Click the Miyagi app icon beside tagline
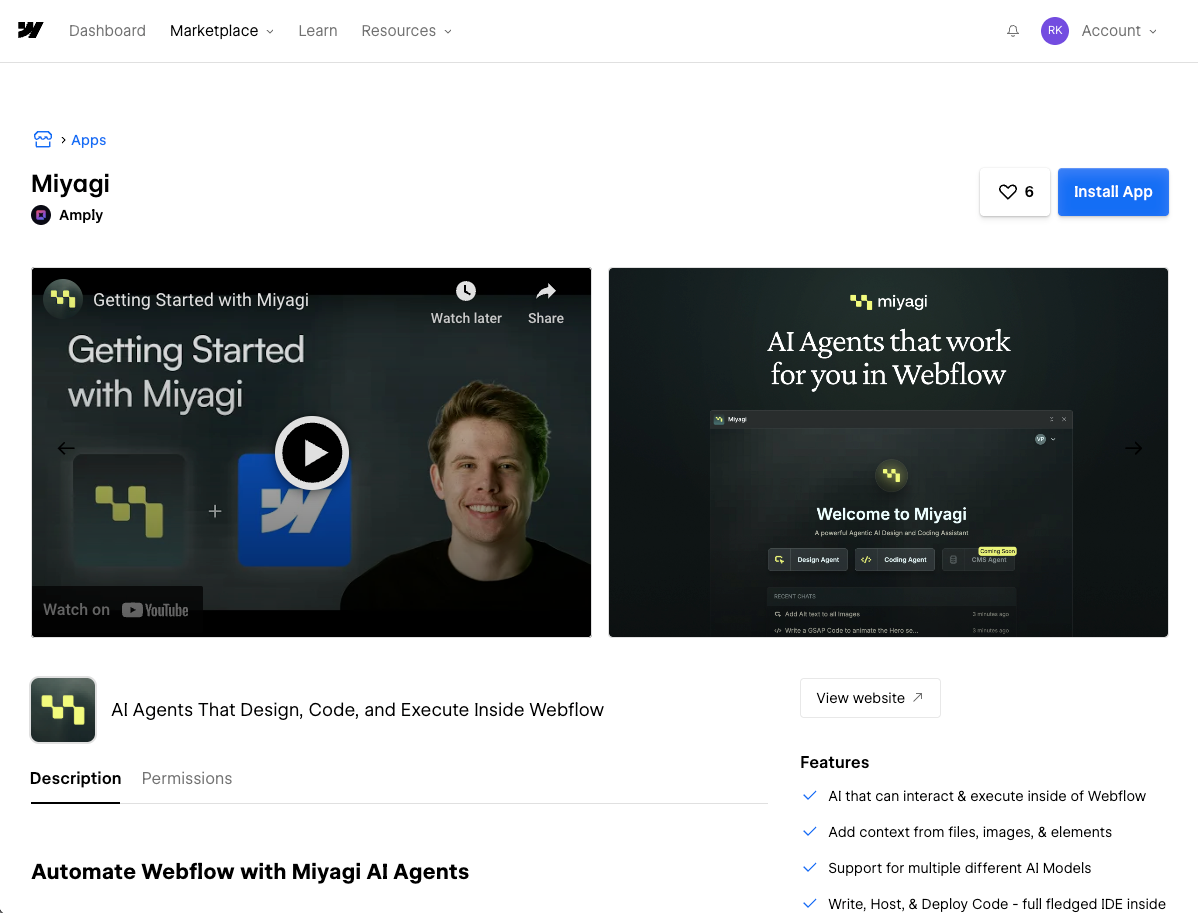The height and width of the screenshot is (913, 1198). (63, 710)
